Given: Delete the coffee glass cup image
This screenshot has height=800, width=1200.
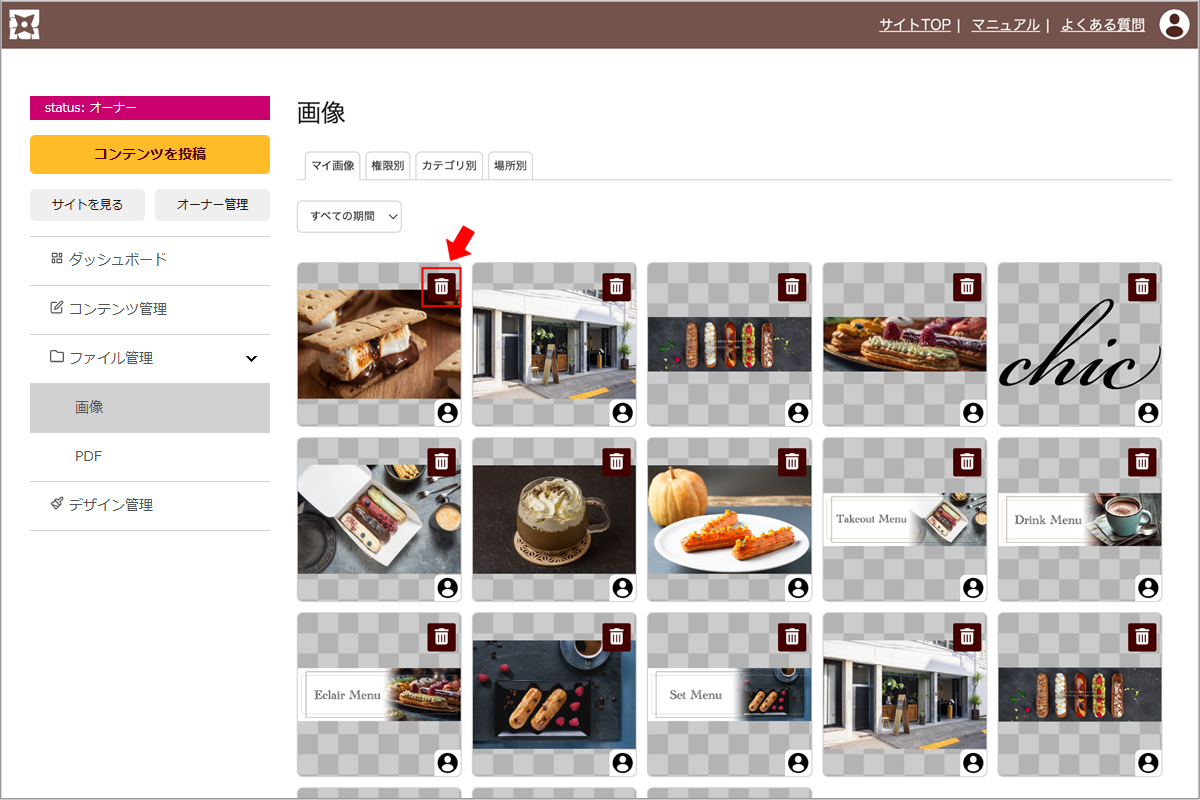Looking at the screenshot, I should [617, 462].
